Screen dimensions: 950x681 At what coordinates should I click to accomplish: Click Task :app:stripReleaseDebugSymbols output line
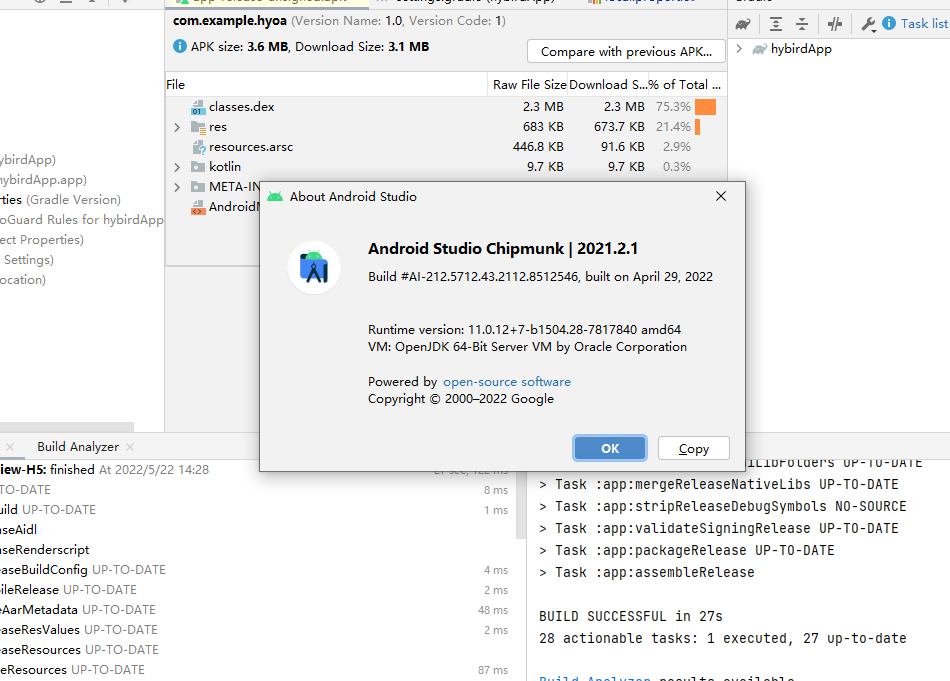(723, 507)
